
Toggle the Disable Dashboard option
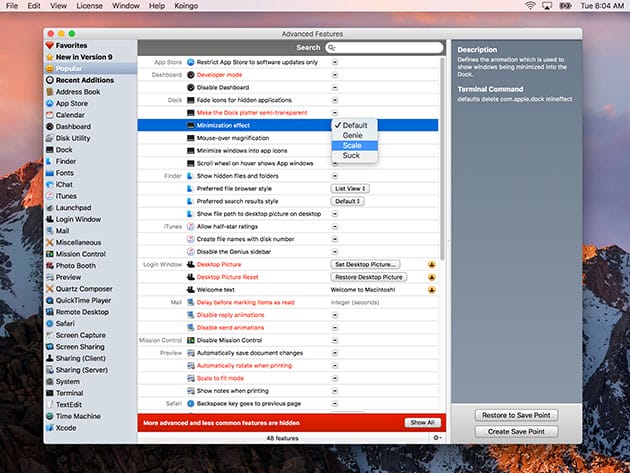pyautogui.click(x=335, y=87)
